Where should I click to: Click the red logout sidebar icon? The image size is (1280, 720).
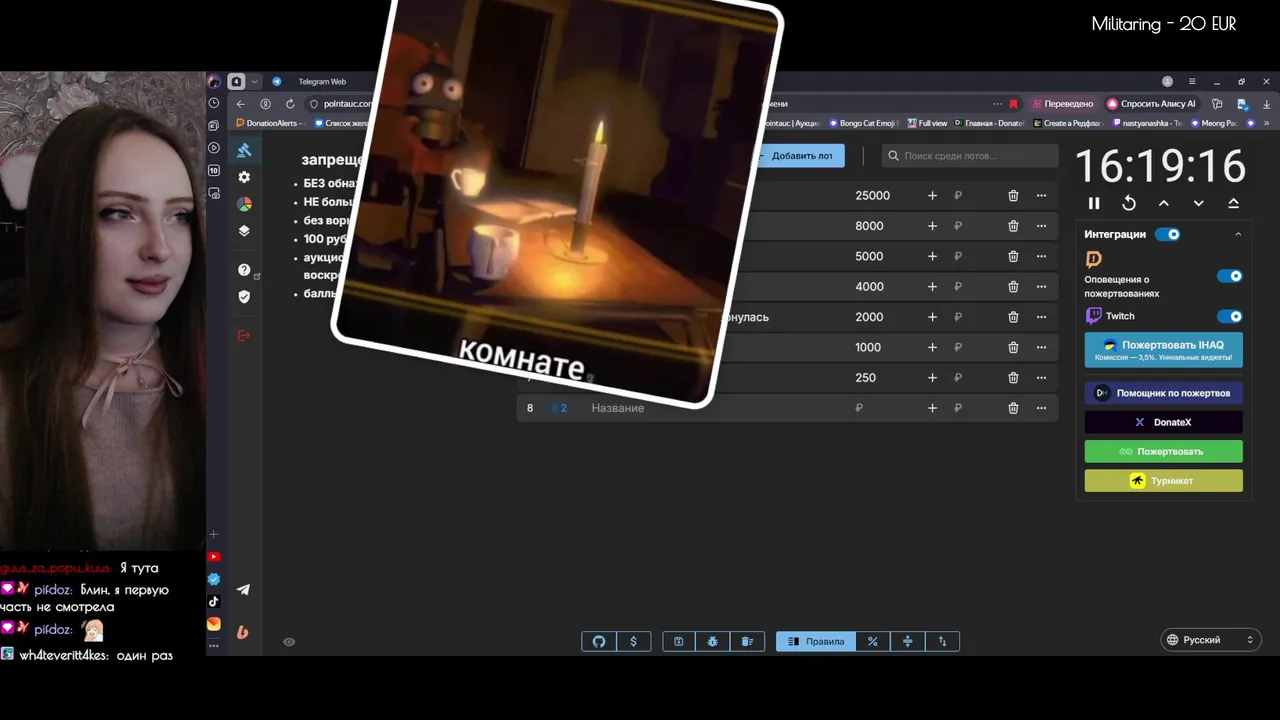coord(244,336)
